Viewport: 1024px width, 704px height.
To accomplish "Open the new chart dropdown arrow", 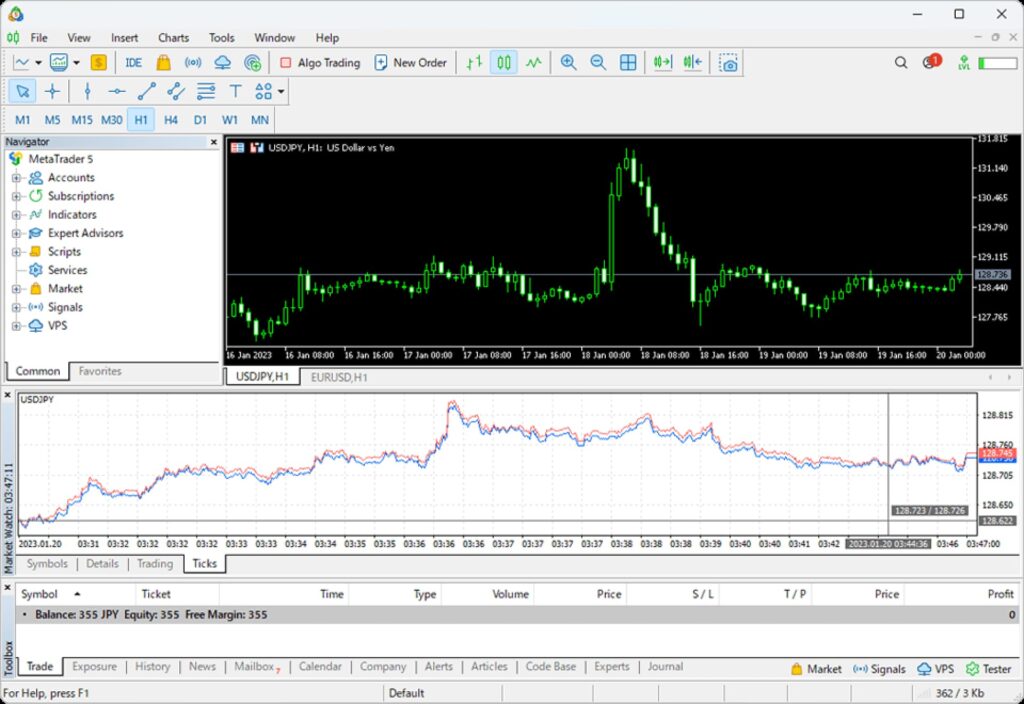I will pyautogui.click(x=39, y=63).
